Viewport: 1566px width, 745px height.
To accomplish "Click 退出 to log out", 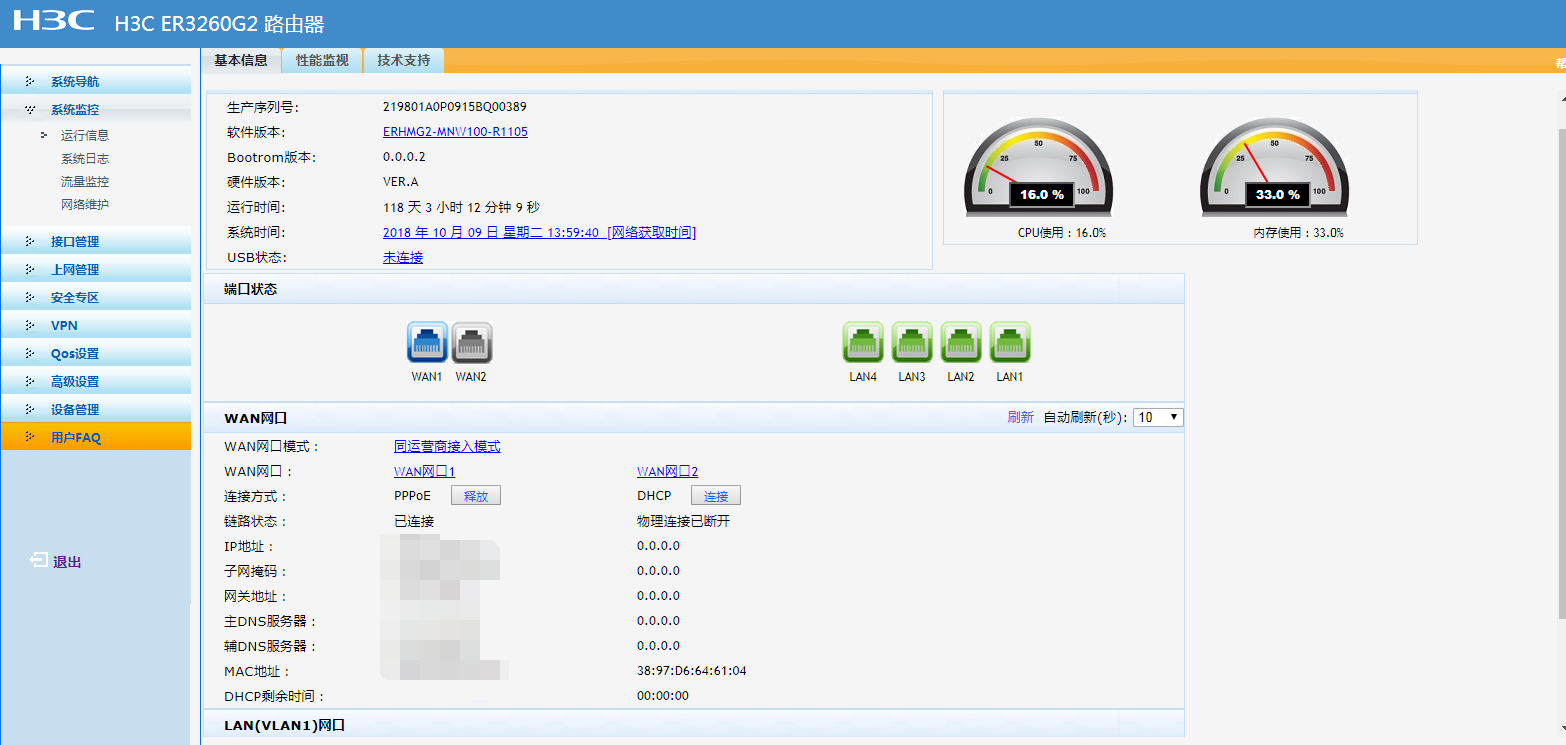I will pyautogui.click(x=67, y=562).
